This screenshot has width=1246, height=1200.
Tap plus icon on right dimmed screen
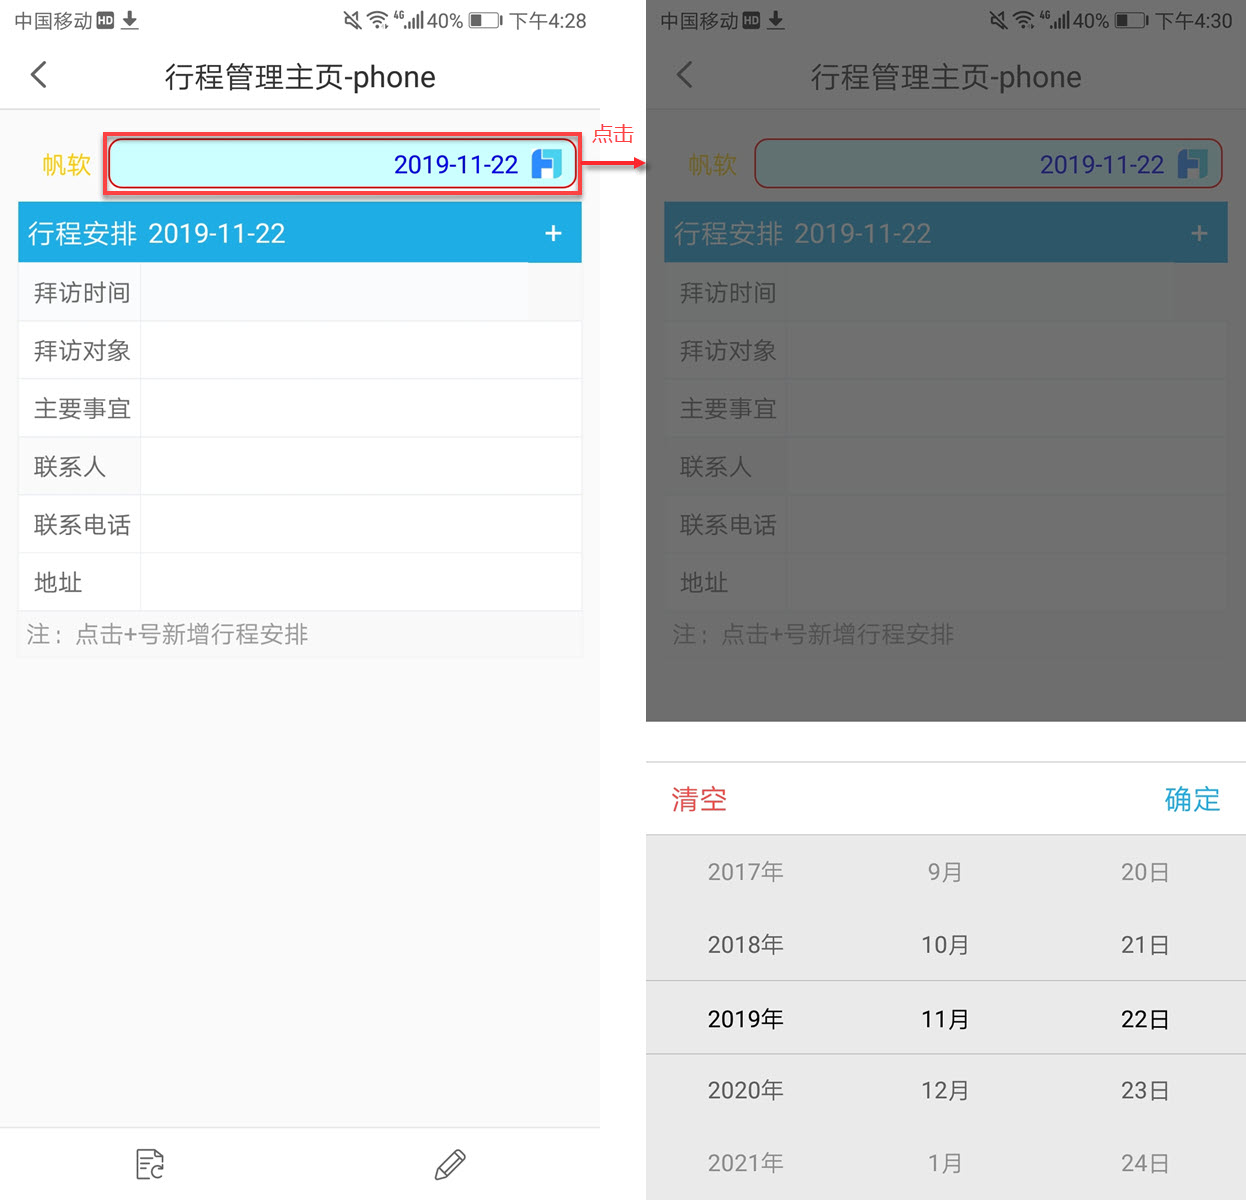click(1199, 234)
